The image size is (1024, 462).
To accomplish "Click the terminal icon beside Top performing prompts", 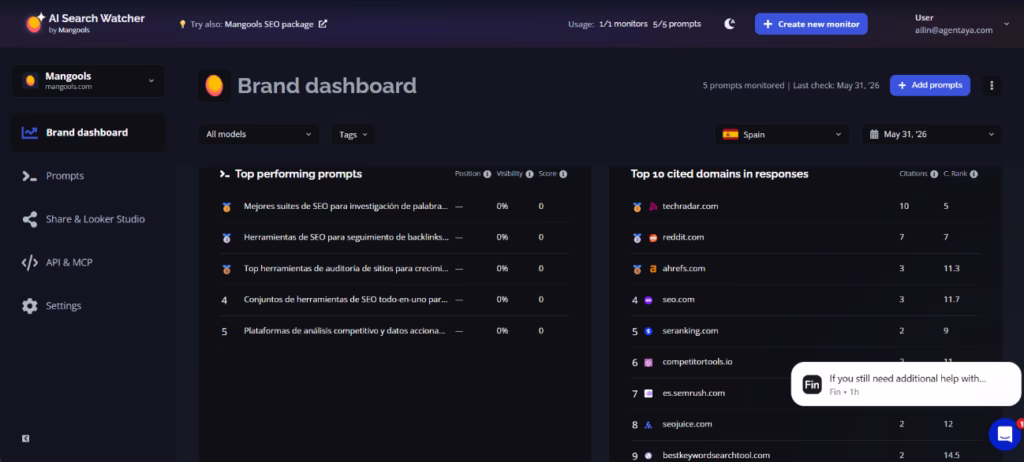I will [225, 174].
